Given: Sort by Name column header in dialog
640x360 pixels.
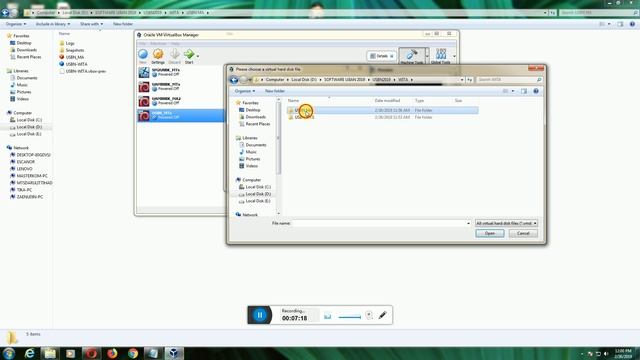Looking at the screenshot, I should pyautogui.click(x=293, y=100).
